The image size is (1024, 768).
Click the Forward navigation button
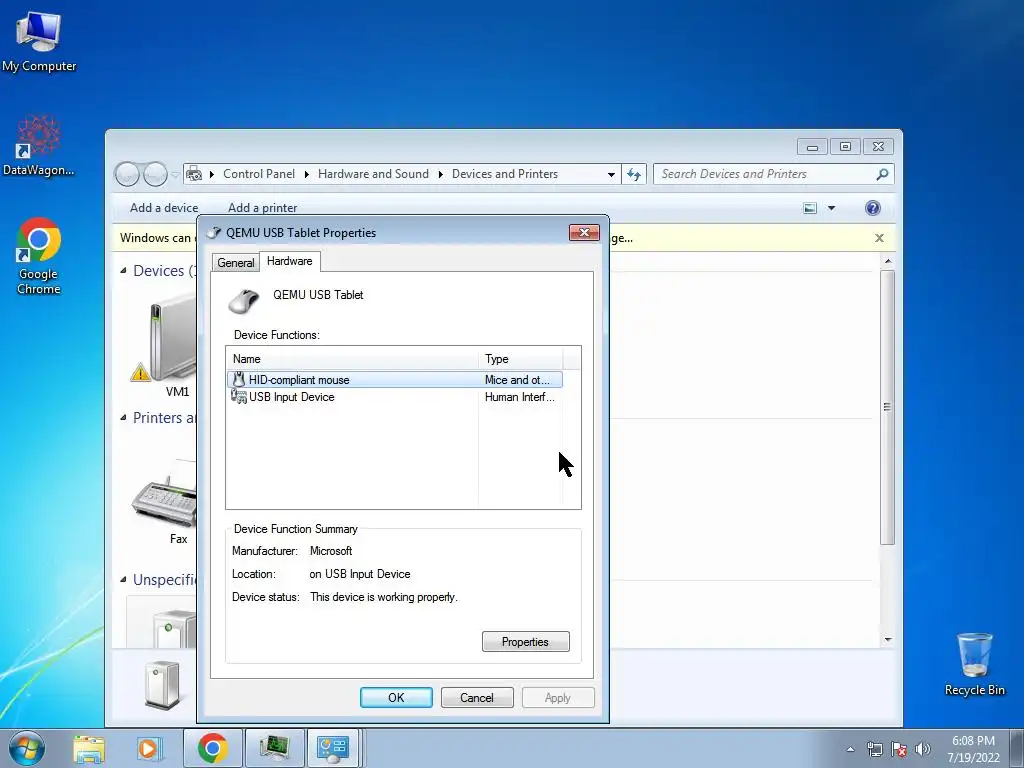[x=155, y=174]
